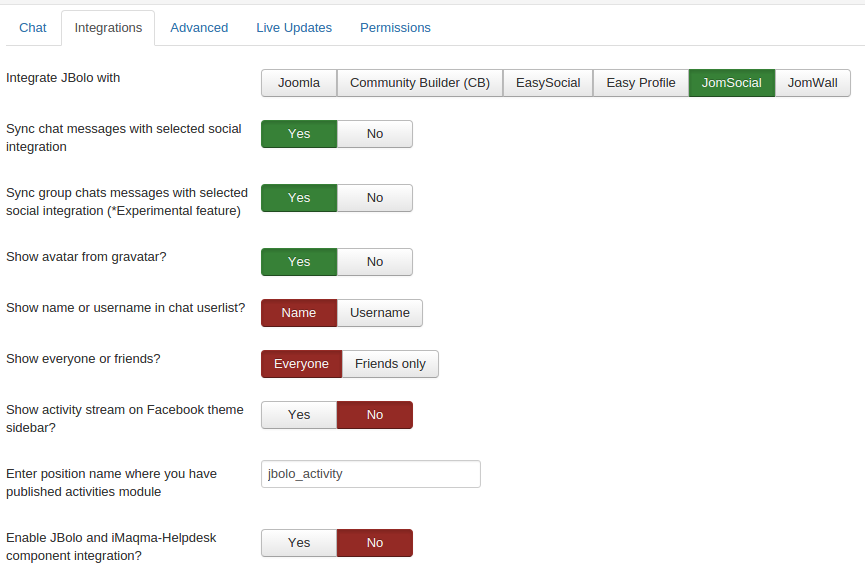Click Yes for sync group chats messages

coord(299,198)
